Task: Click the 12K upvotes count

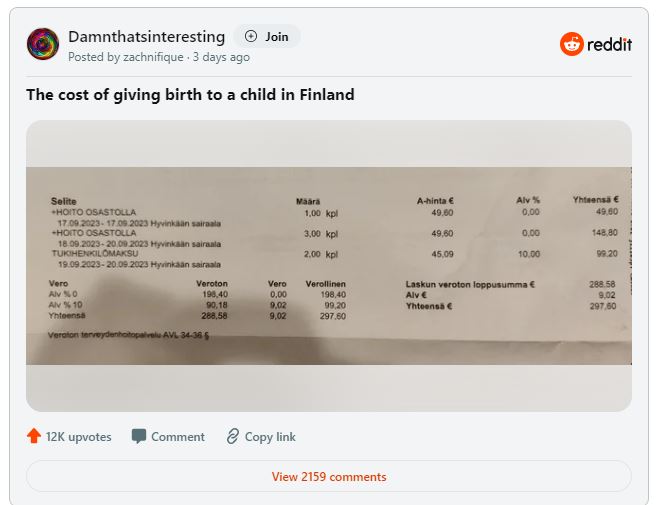Action: (x=78, y=437)
